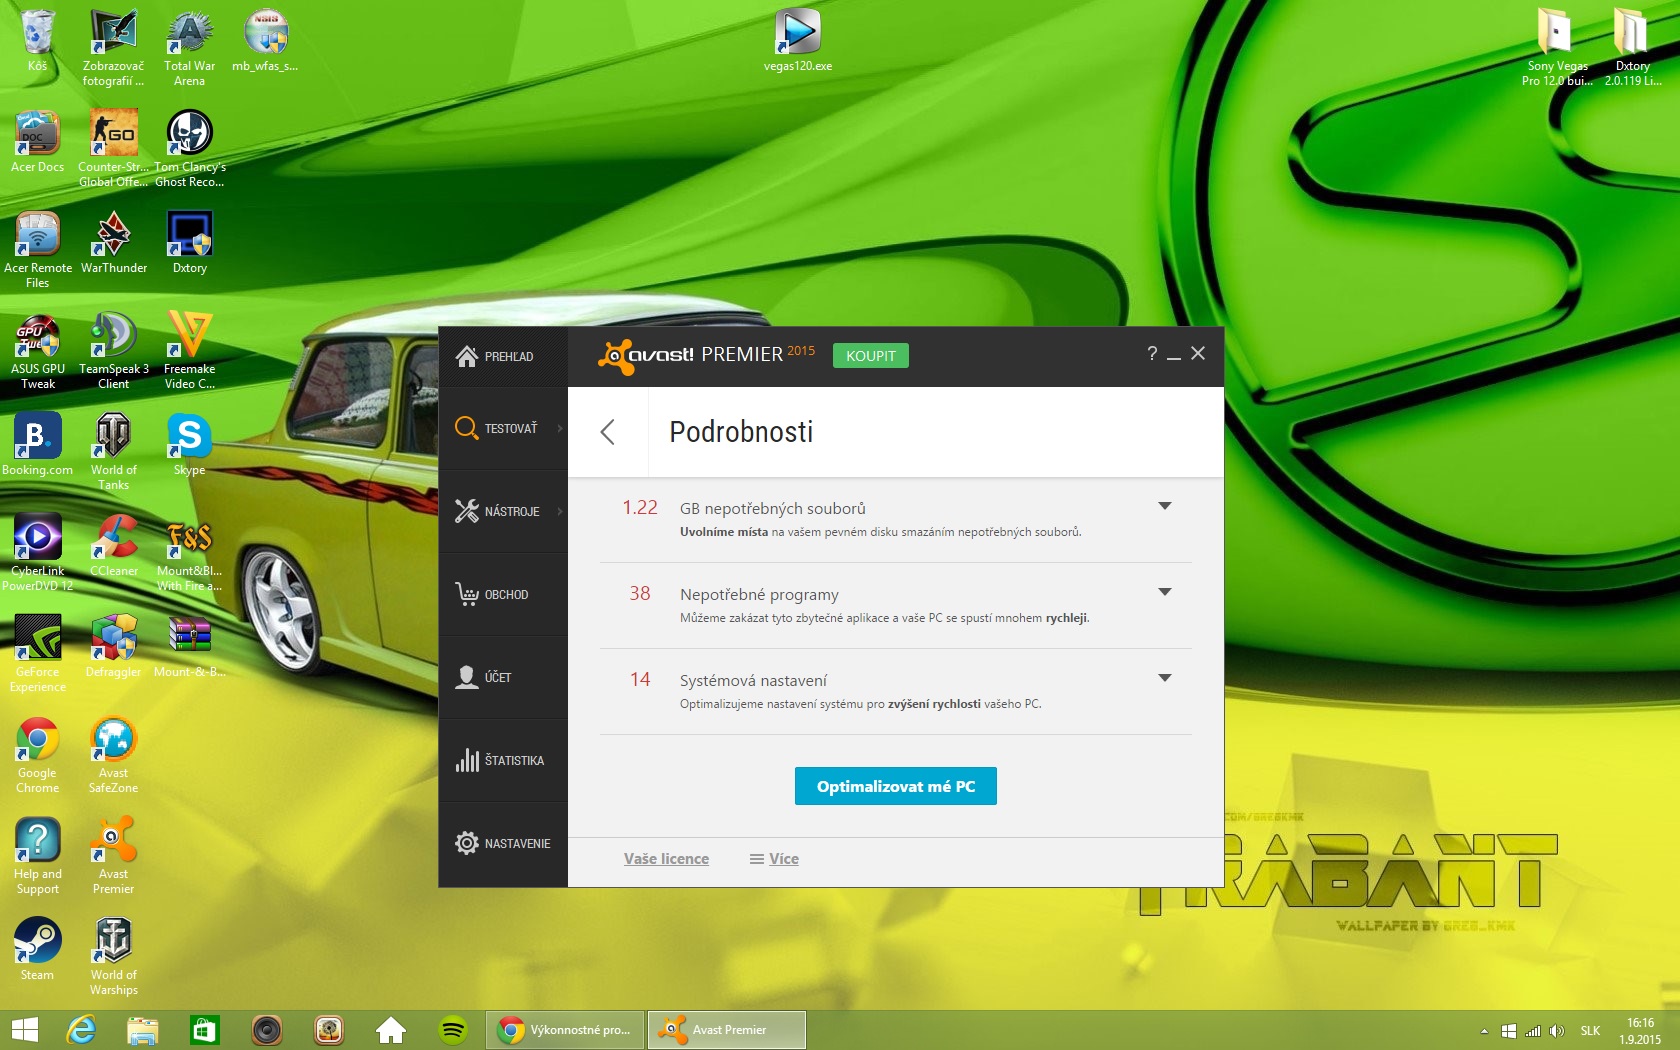Click the avast! Premier logo in header
Image resolution: width=1680 pixels, height=1050 pixels.
[706, 355]
